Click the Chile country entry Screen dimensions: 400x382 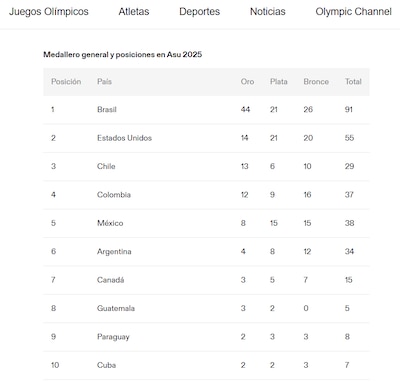pos(106,166)
